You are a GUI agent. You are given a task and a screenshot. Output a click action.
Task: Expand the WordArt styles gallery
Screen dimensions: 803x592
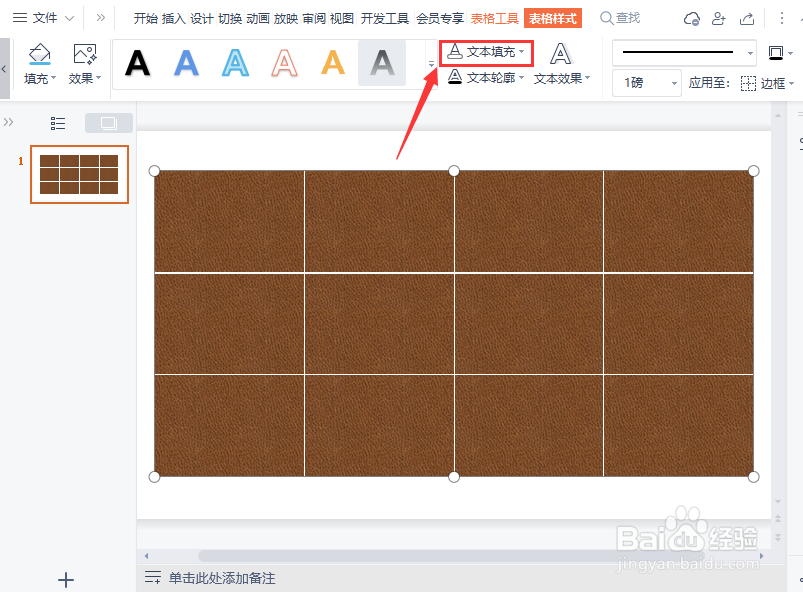(x=431, y=64)
